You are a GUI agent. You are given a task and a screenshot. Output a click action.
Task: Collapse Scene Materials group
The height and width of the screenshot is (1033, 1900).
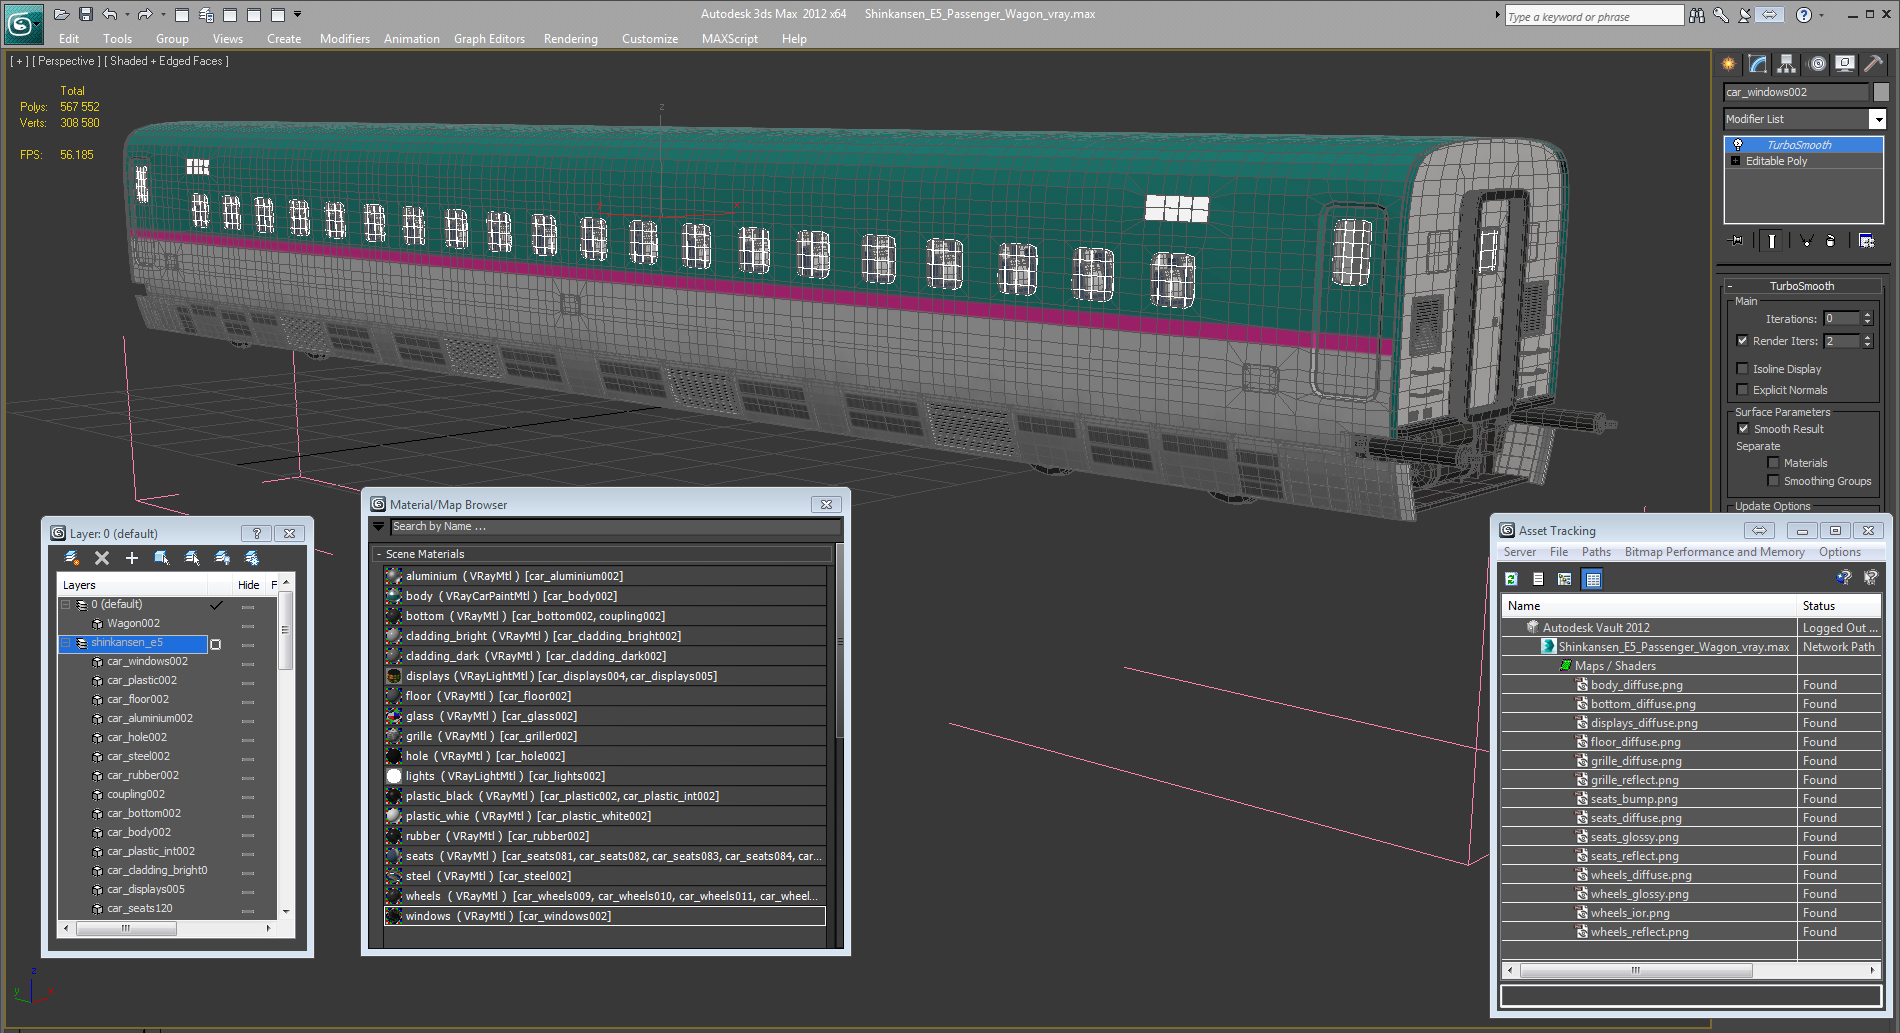378,554
